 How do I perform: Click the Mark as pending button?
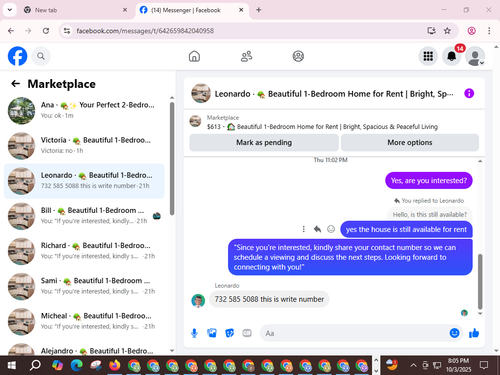[x=264, y=143]
